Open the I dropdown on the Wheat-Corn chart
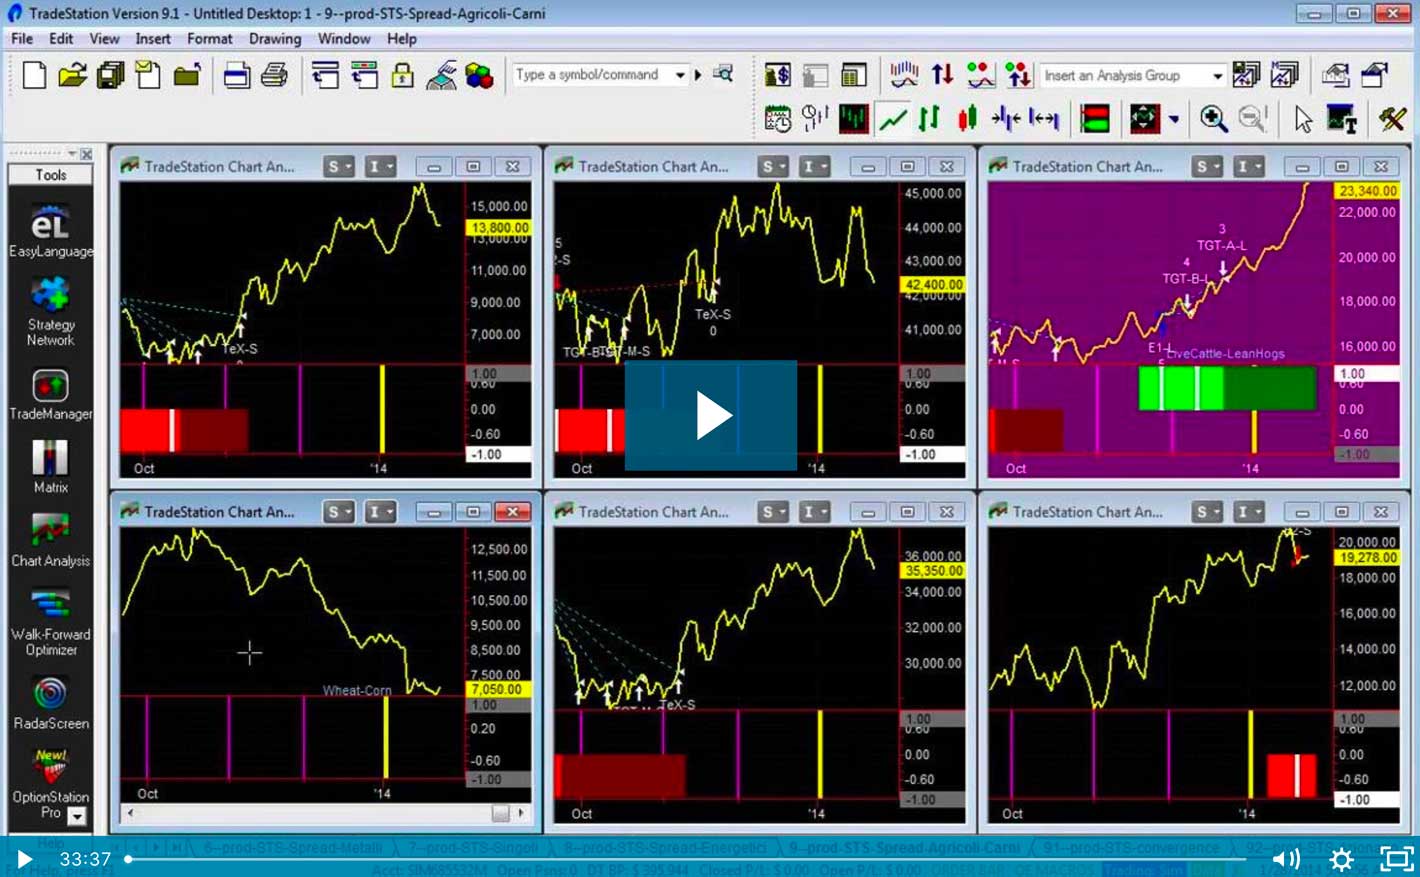The width and height of the screenshot is (1420, 877). click(x=379, y=512)
